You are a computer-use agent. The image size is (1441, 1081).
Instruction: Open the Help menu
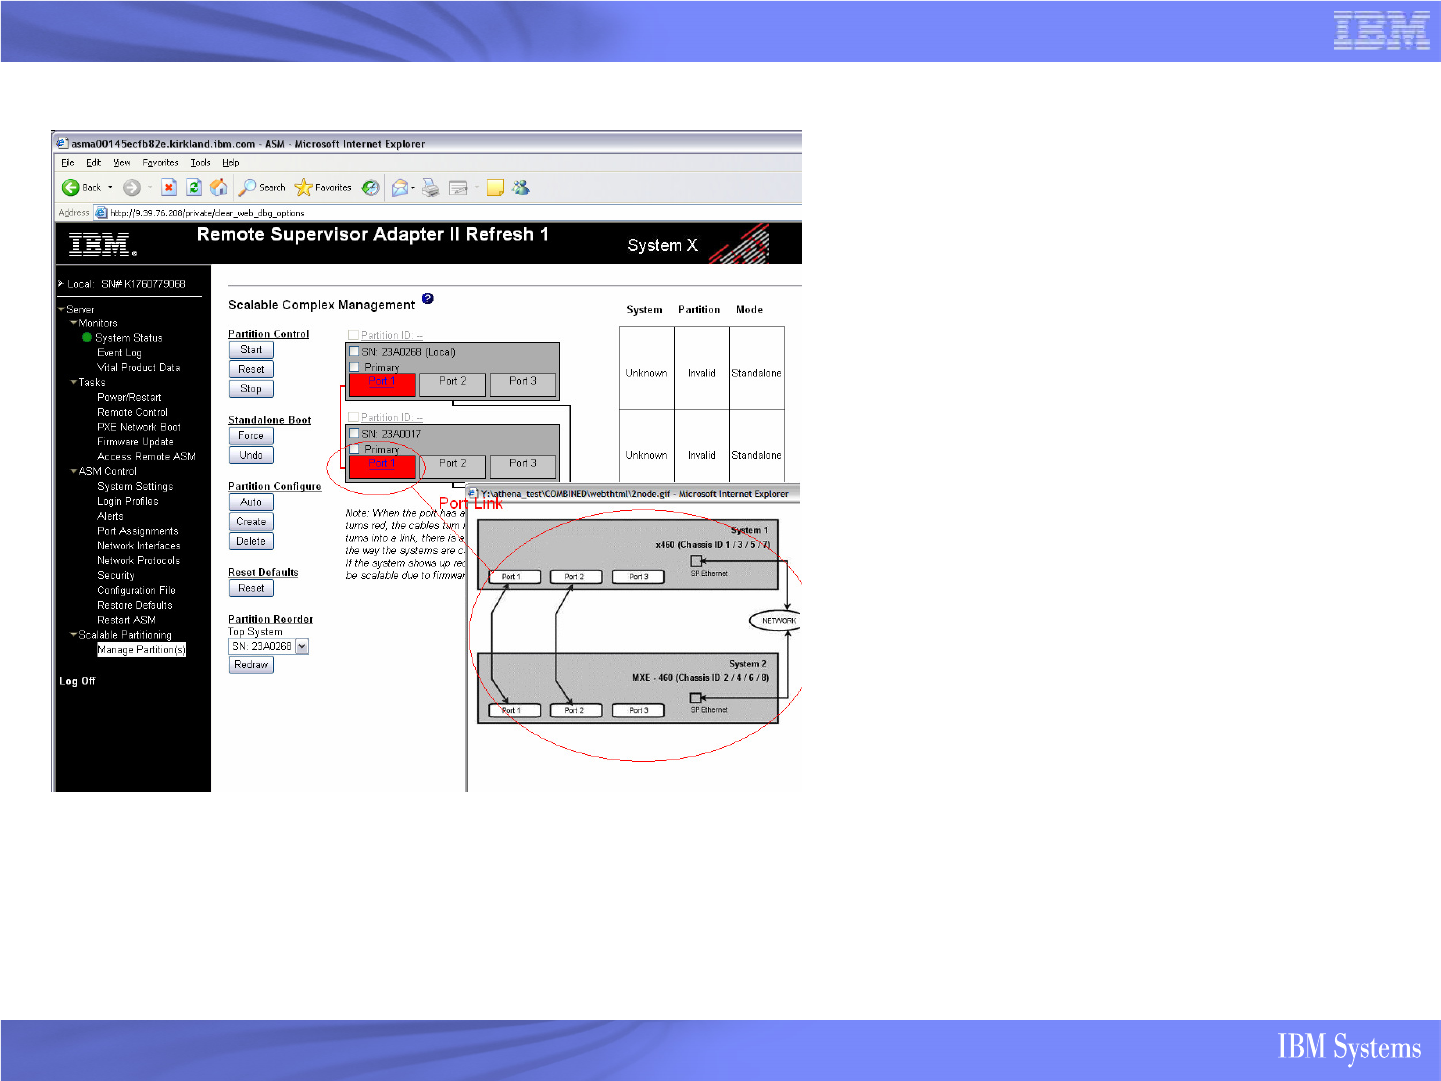(x=231, y=162)
